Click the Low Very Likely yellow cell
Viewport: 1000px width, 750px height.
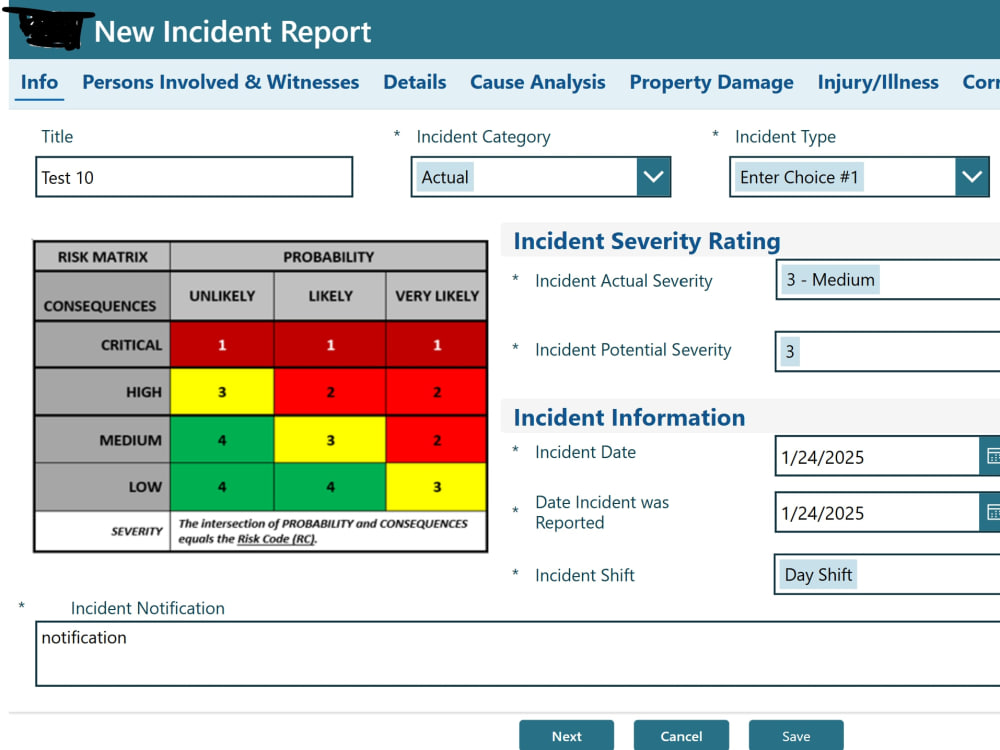(x=436, y=487)
